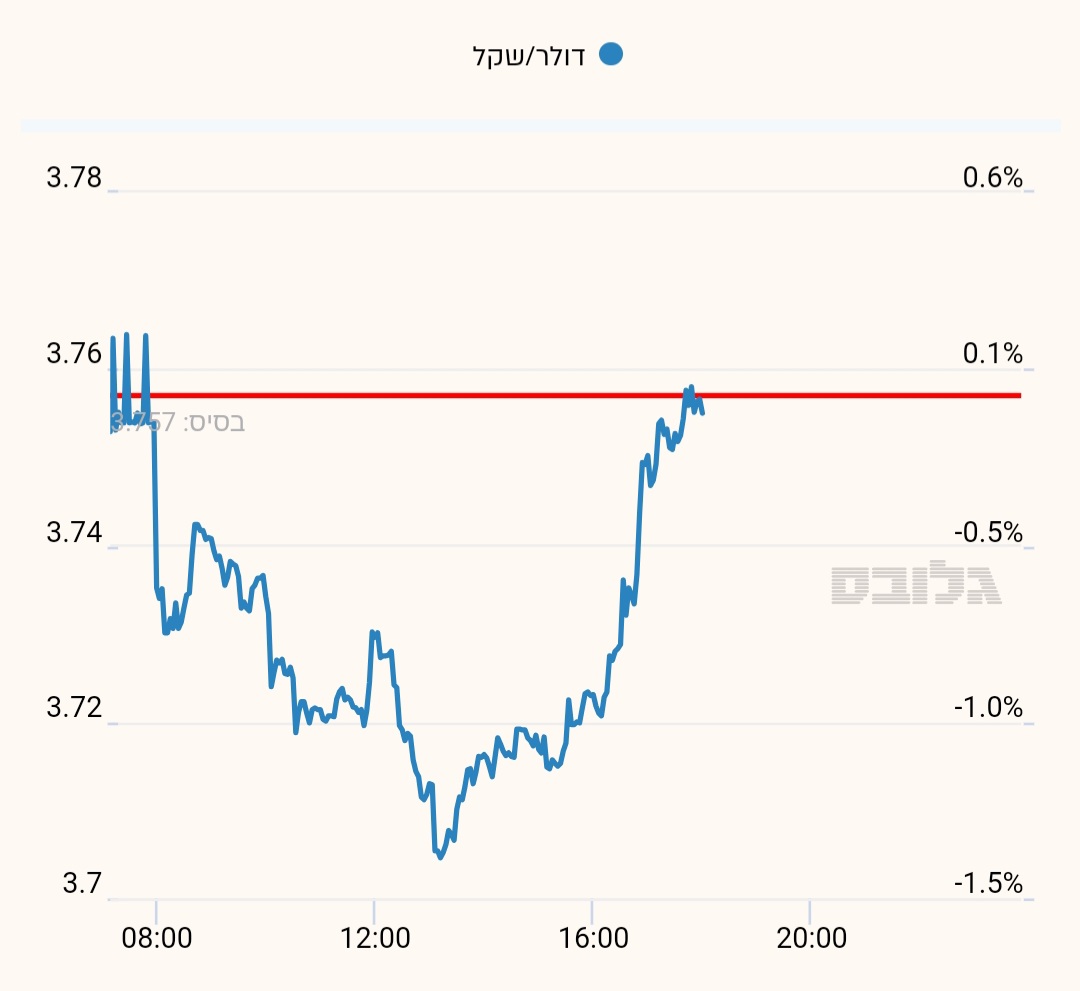Click the -1.0% change axis label
1080x991 pixels.
pos(988,708)
